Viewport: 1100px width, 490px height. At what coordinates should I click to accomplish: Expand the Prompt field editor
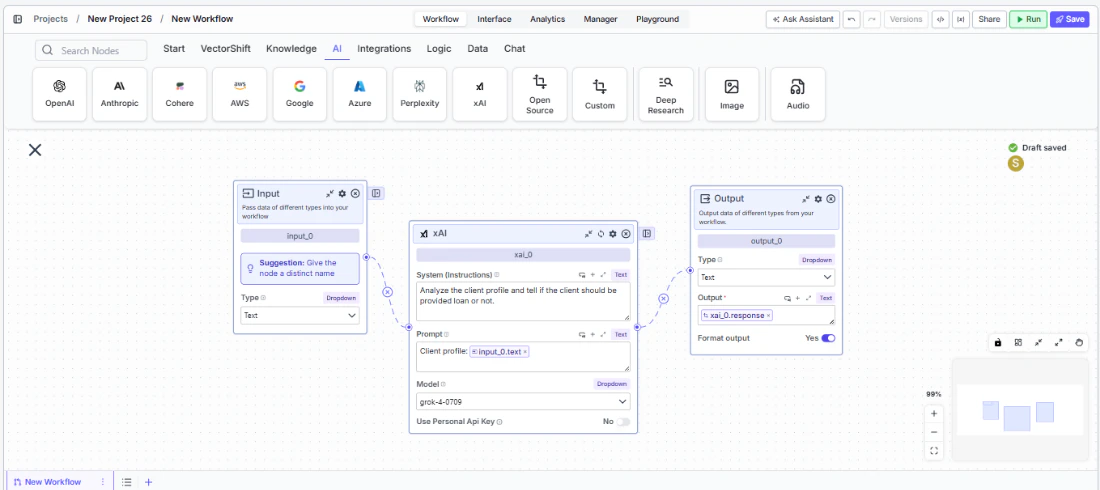[x=603, y=334]
